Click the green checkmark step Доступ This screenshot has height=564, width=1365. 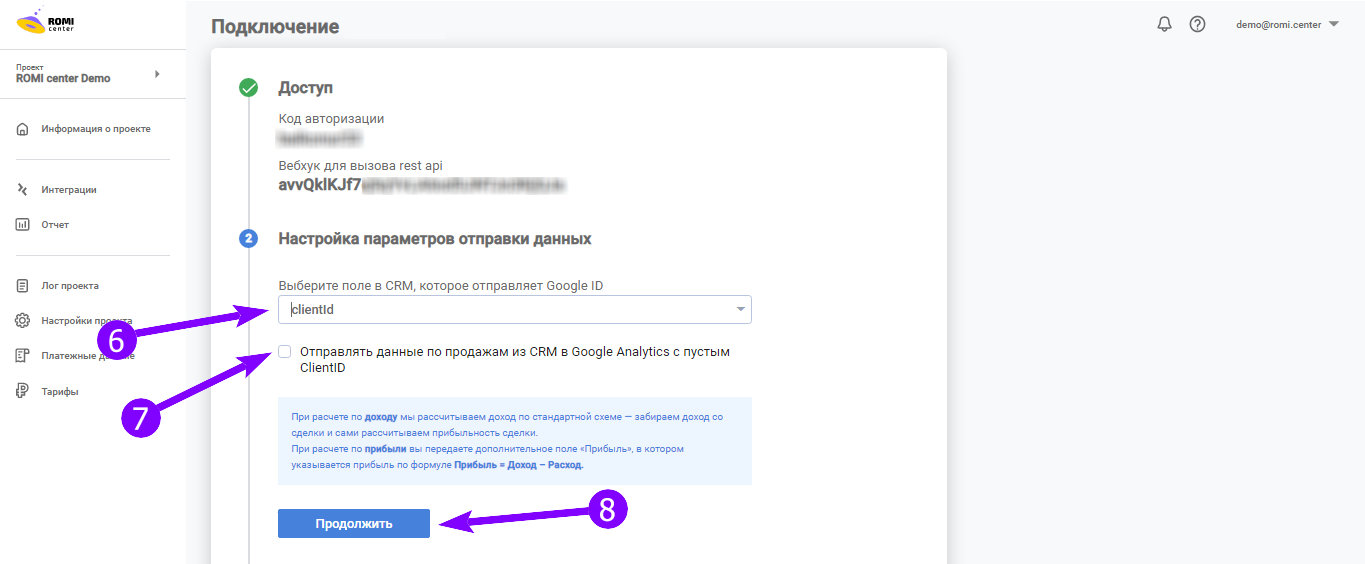coord(249,88)
